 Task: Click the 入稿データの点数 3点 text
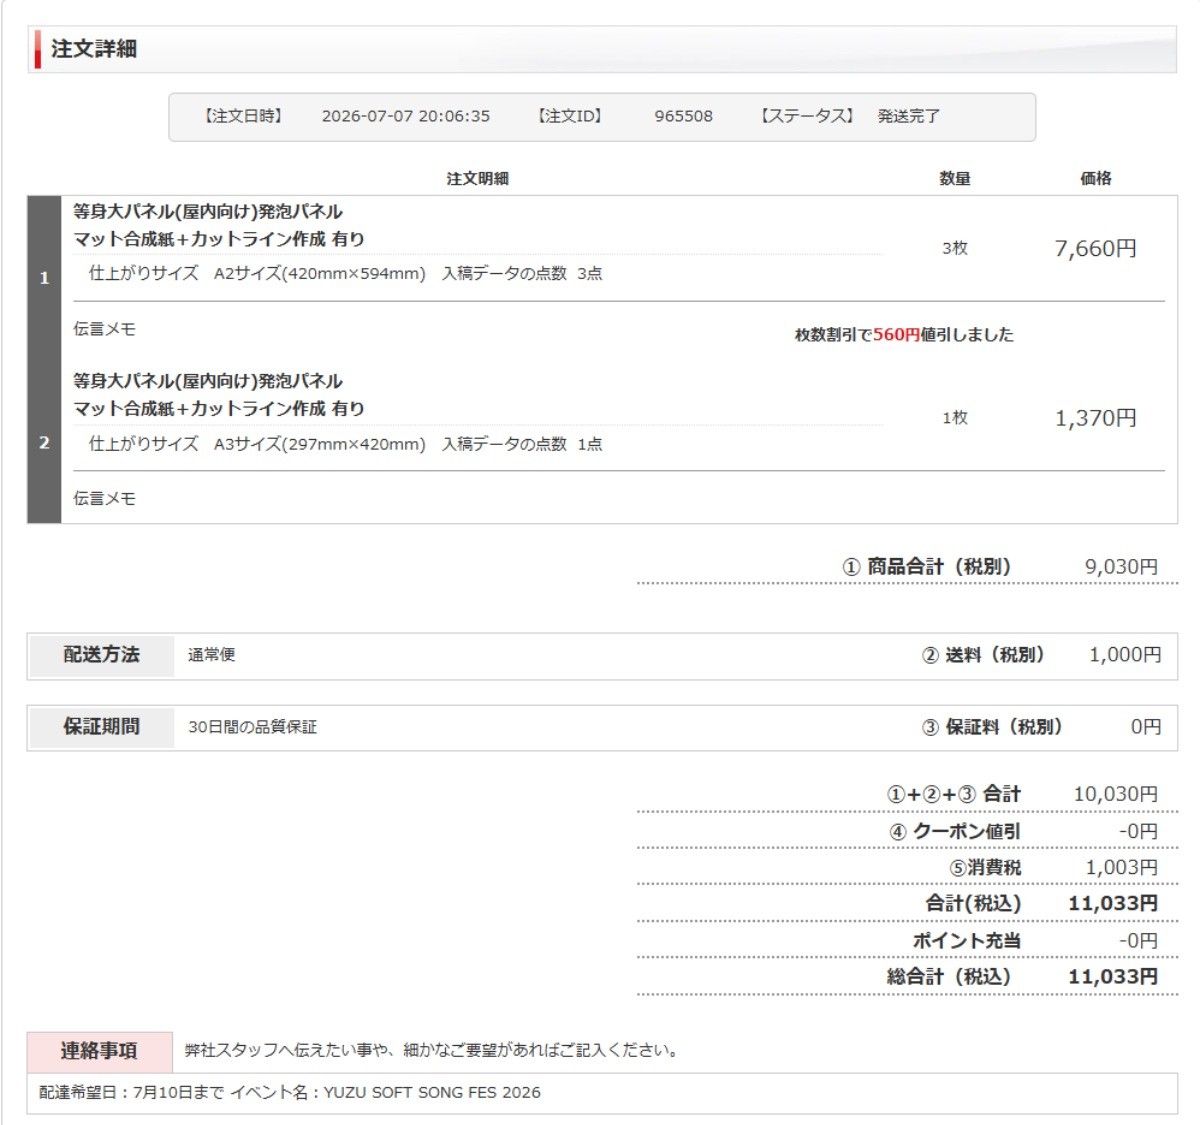pos(522,273)
